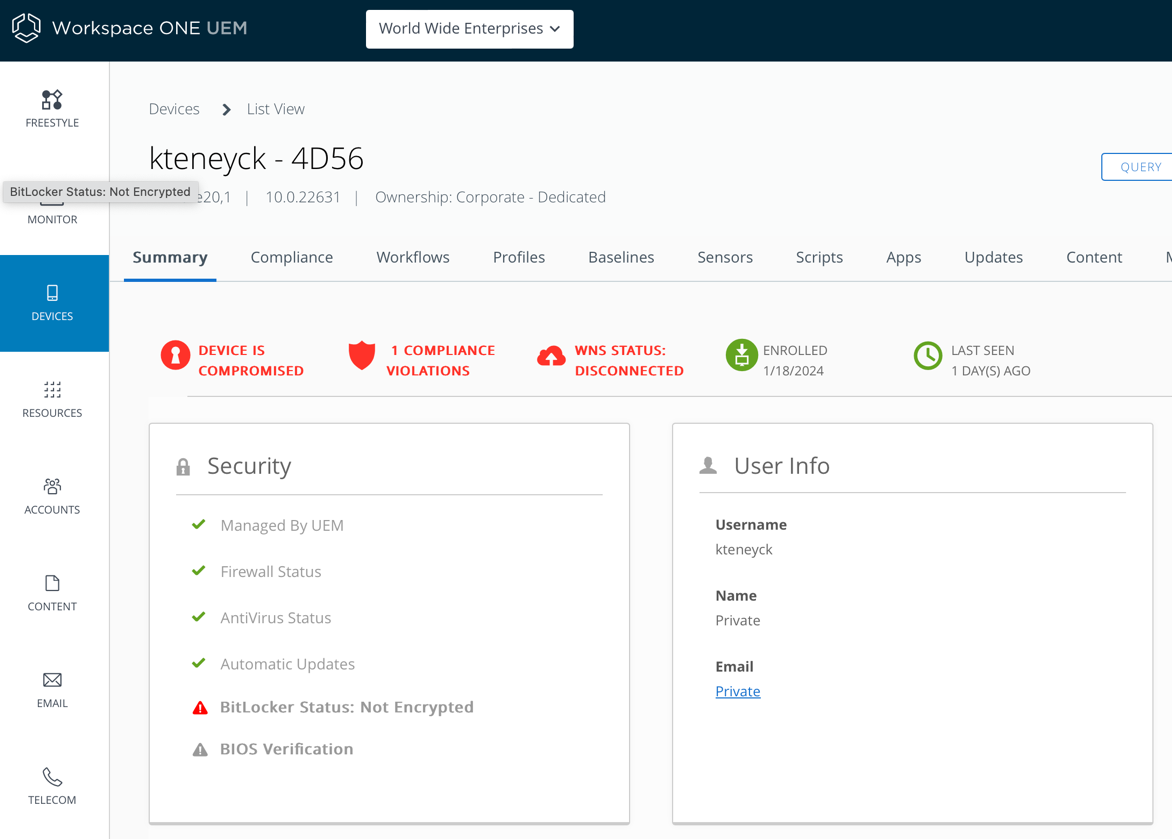
Task: Click the device title kteneyck - 4D56
Action: [256, 159]
